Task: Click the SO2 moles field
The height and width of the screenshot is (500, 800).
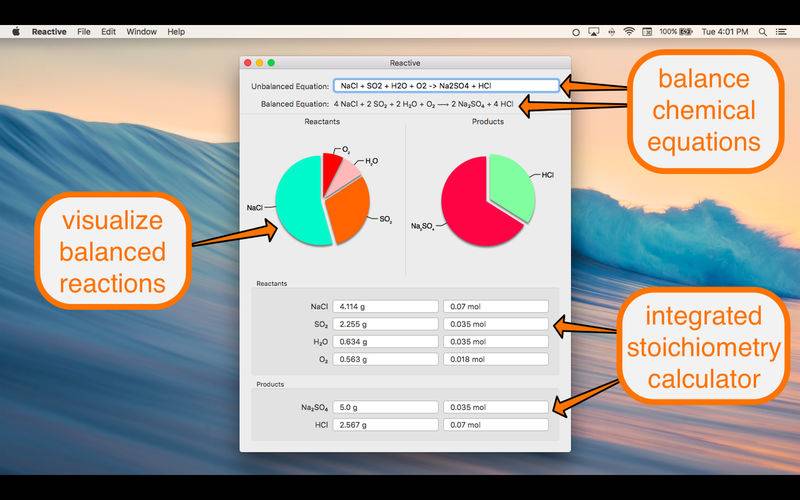Action: (495, 324)
